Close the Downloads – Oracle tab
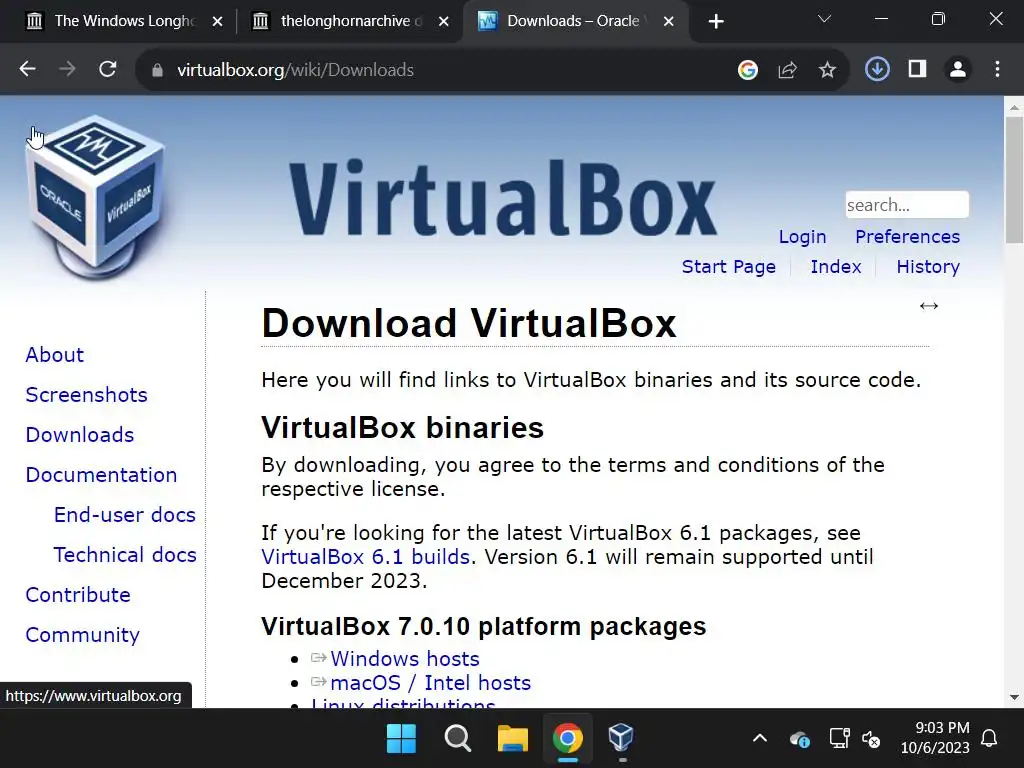The width and height of the screenshot is (1024, 768). (x=669, y=22)
